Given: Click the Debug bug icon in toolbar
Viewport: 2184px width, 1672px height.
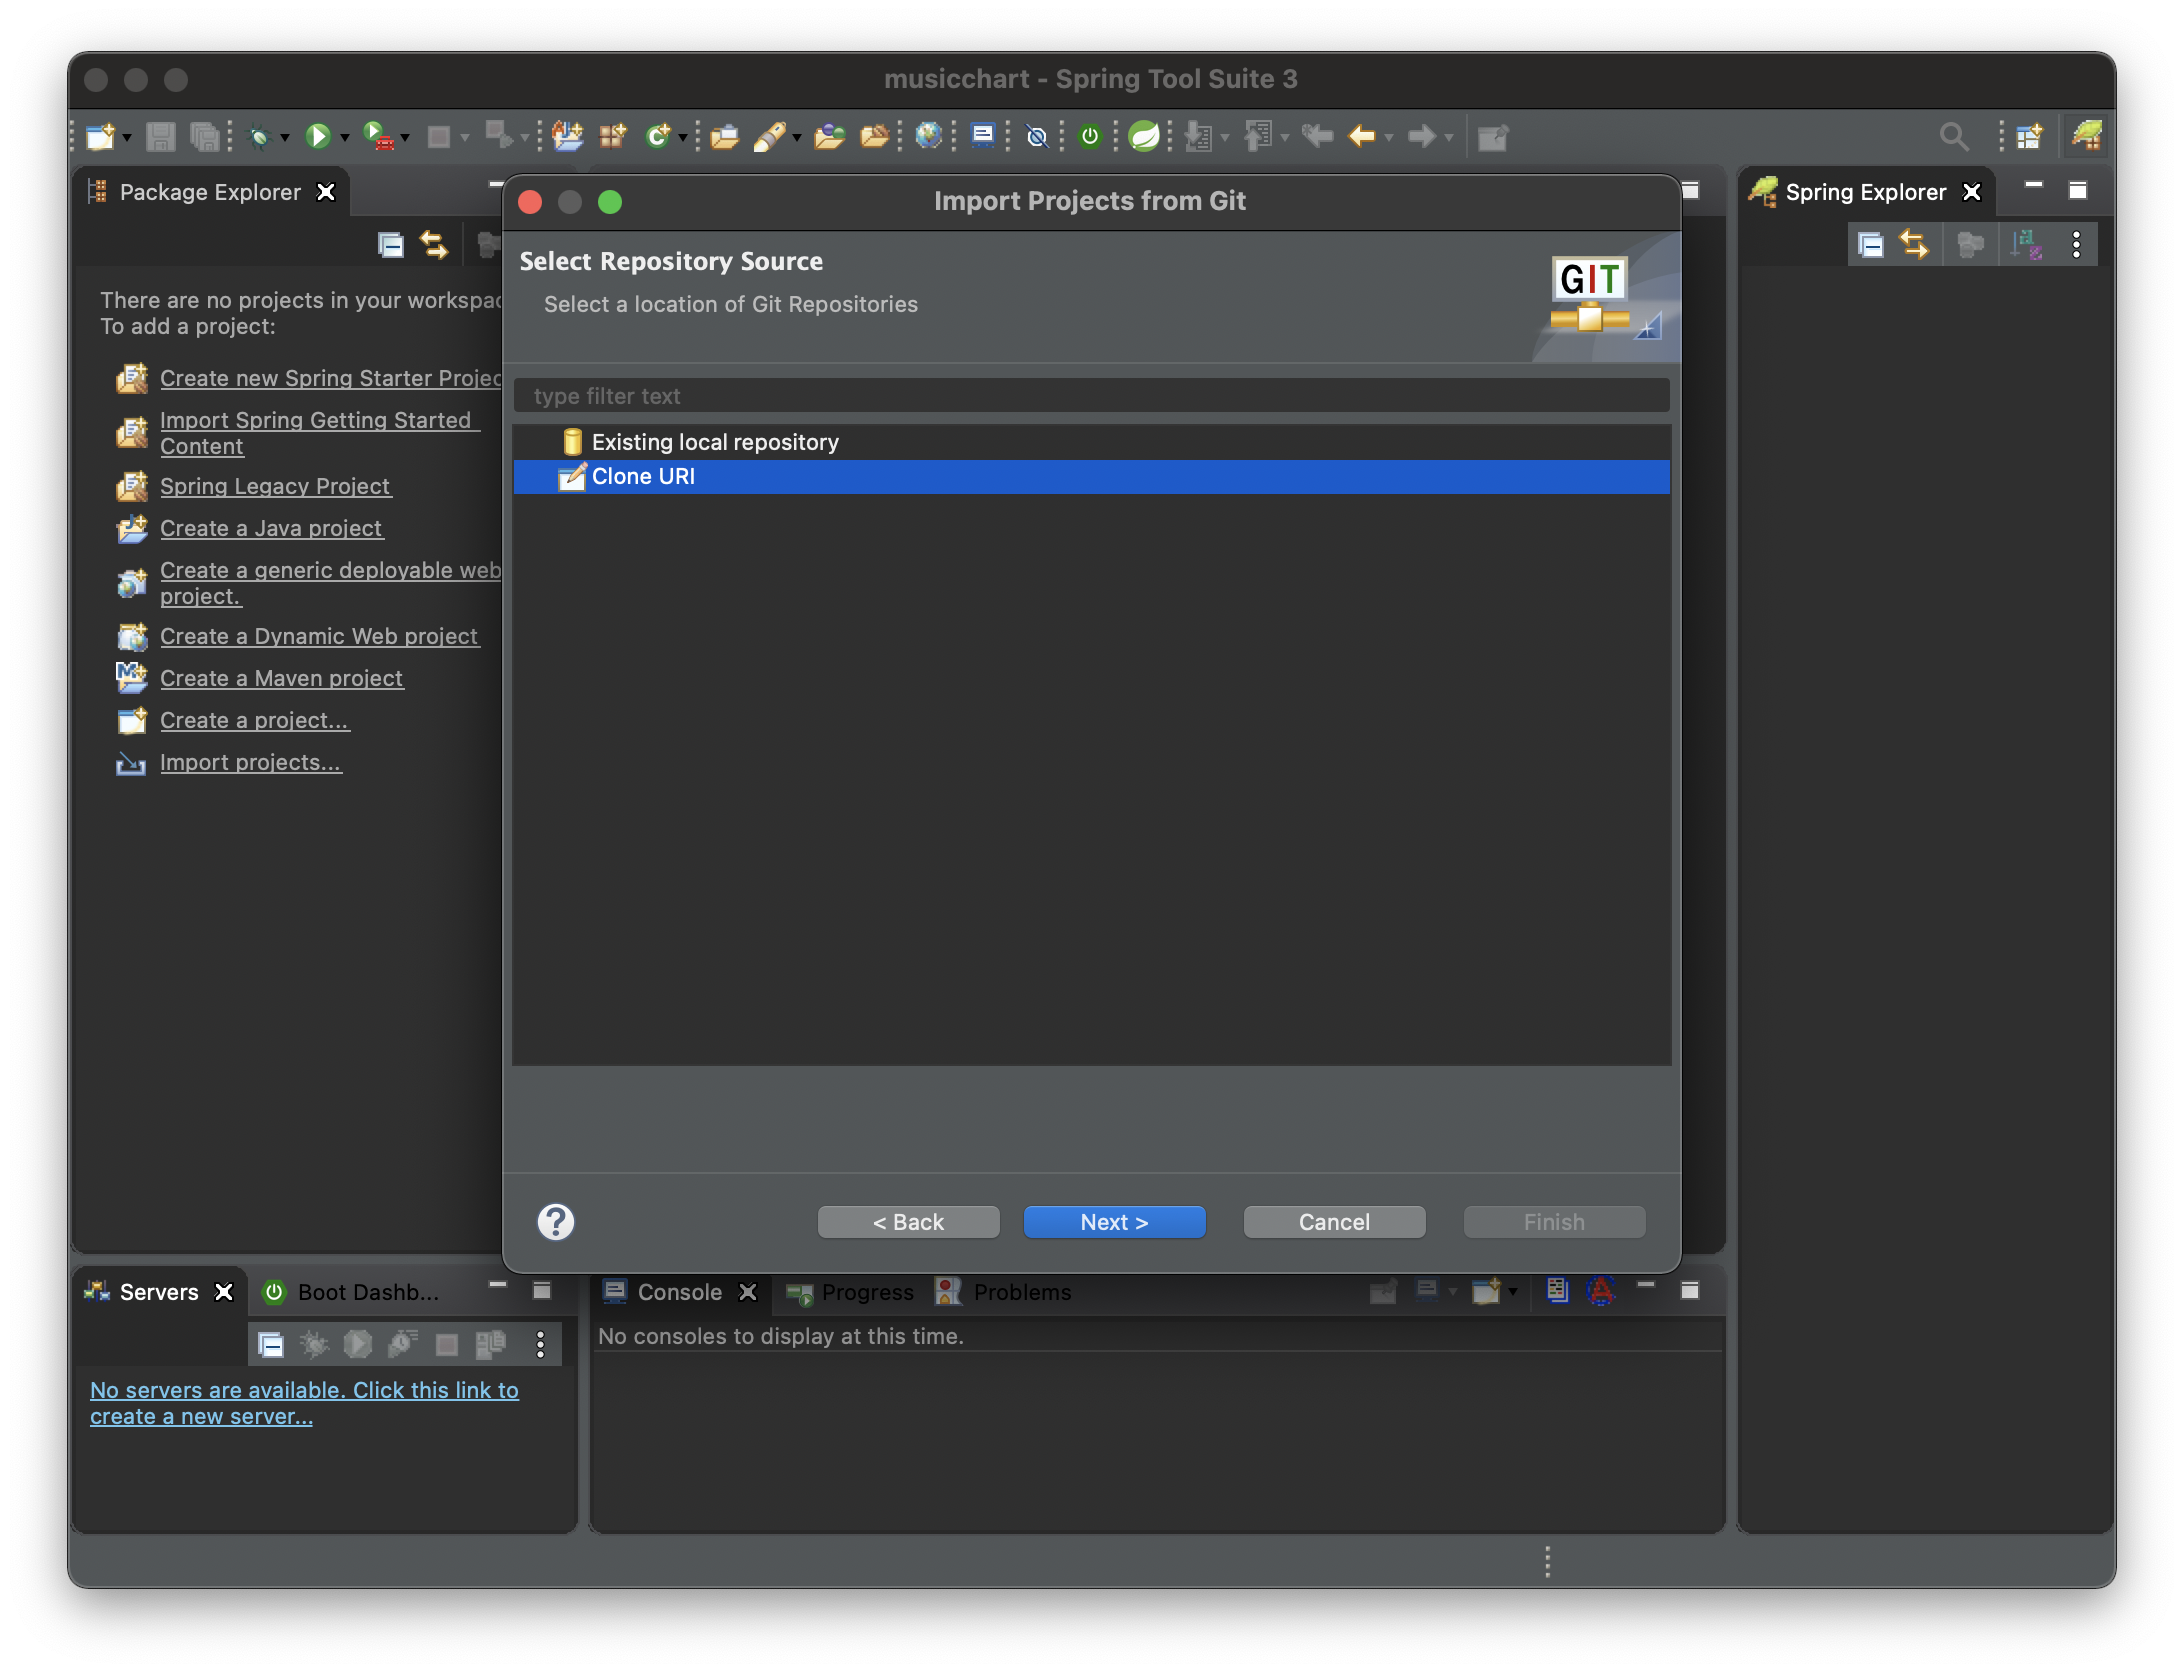Looking at the screenshot, I should [x=260, y=136].
